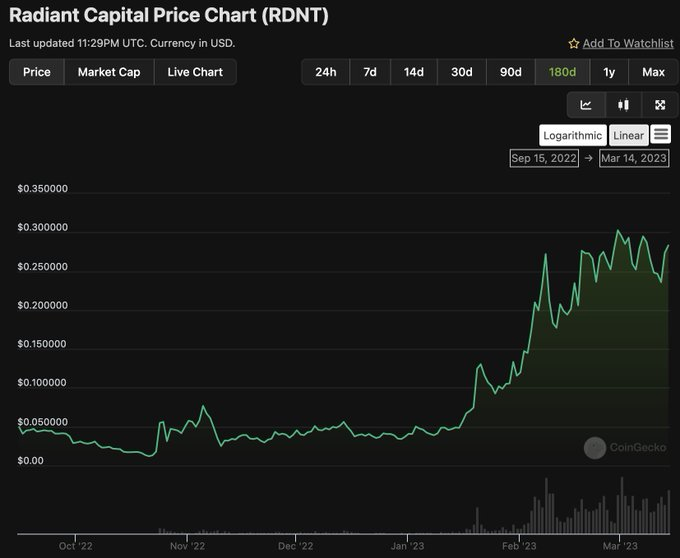
Task: Set chart range to 1y
Action: click(609, 72)
